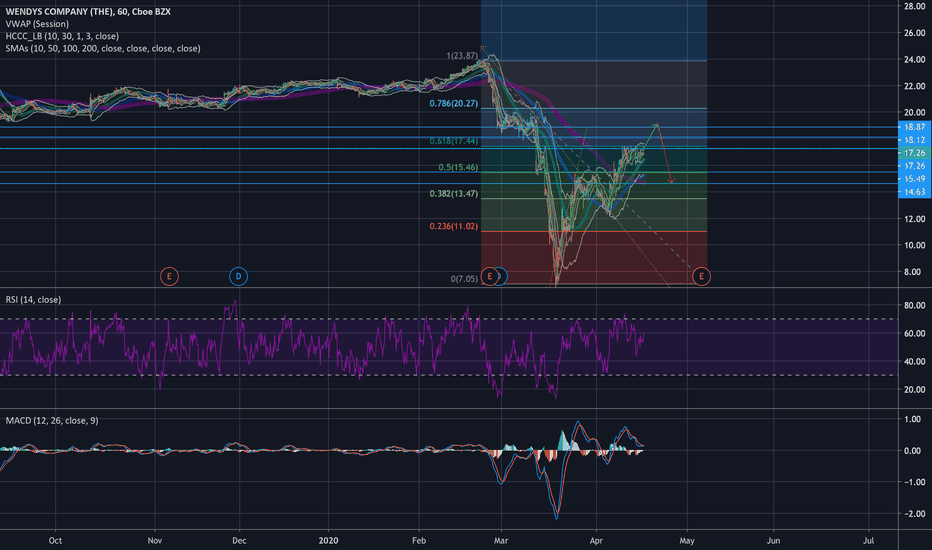The height and width of the screenshot is (550, 932).
Task: Click 22.00 on the price axis
Action: (914, 86)
